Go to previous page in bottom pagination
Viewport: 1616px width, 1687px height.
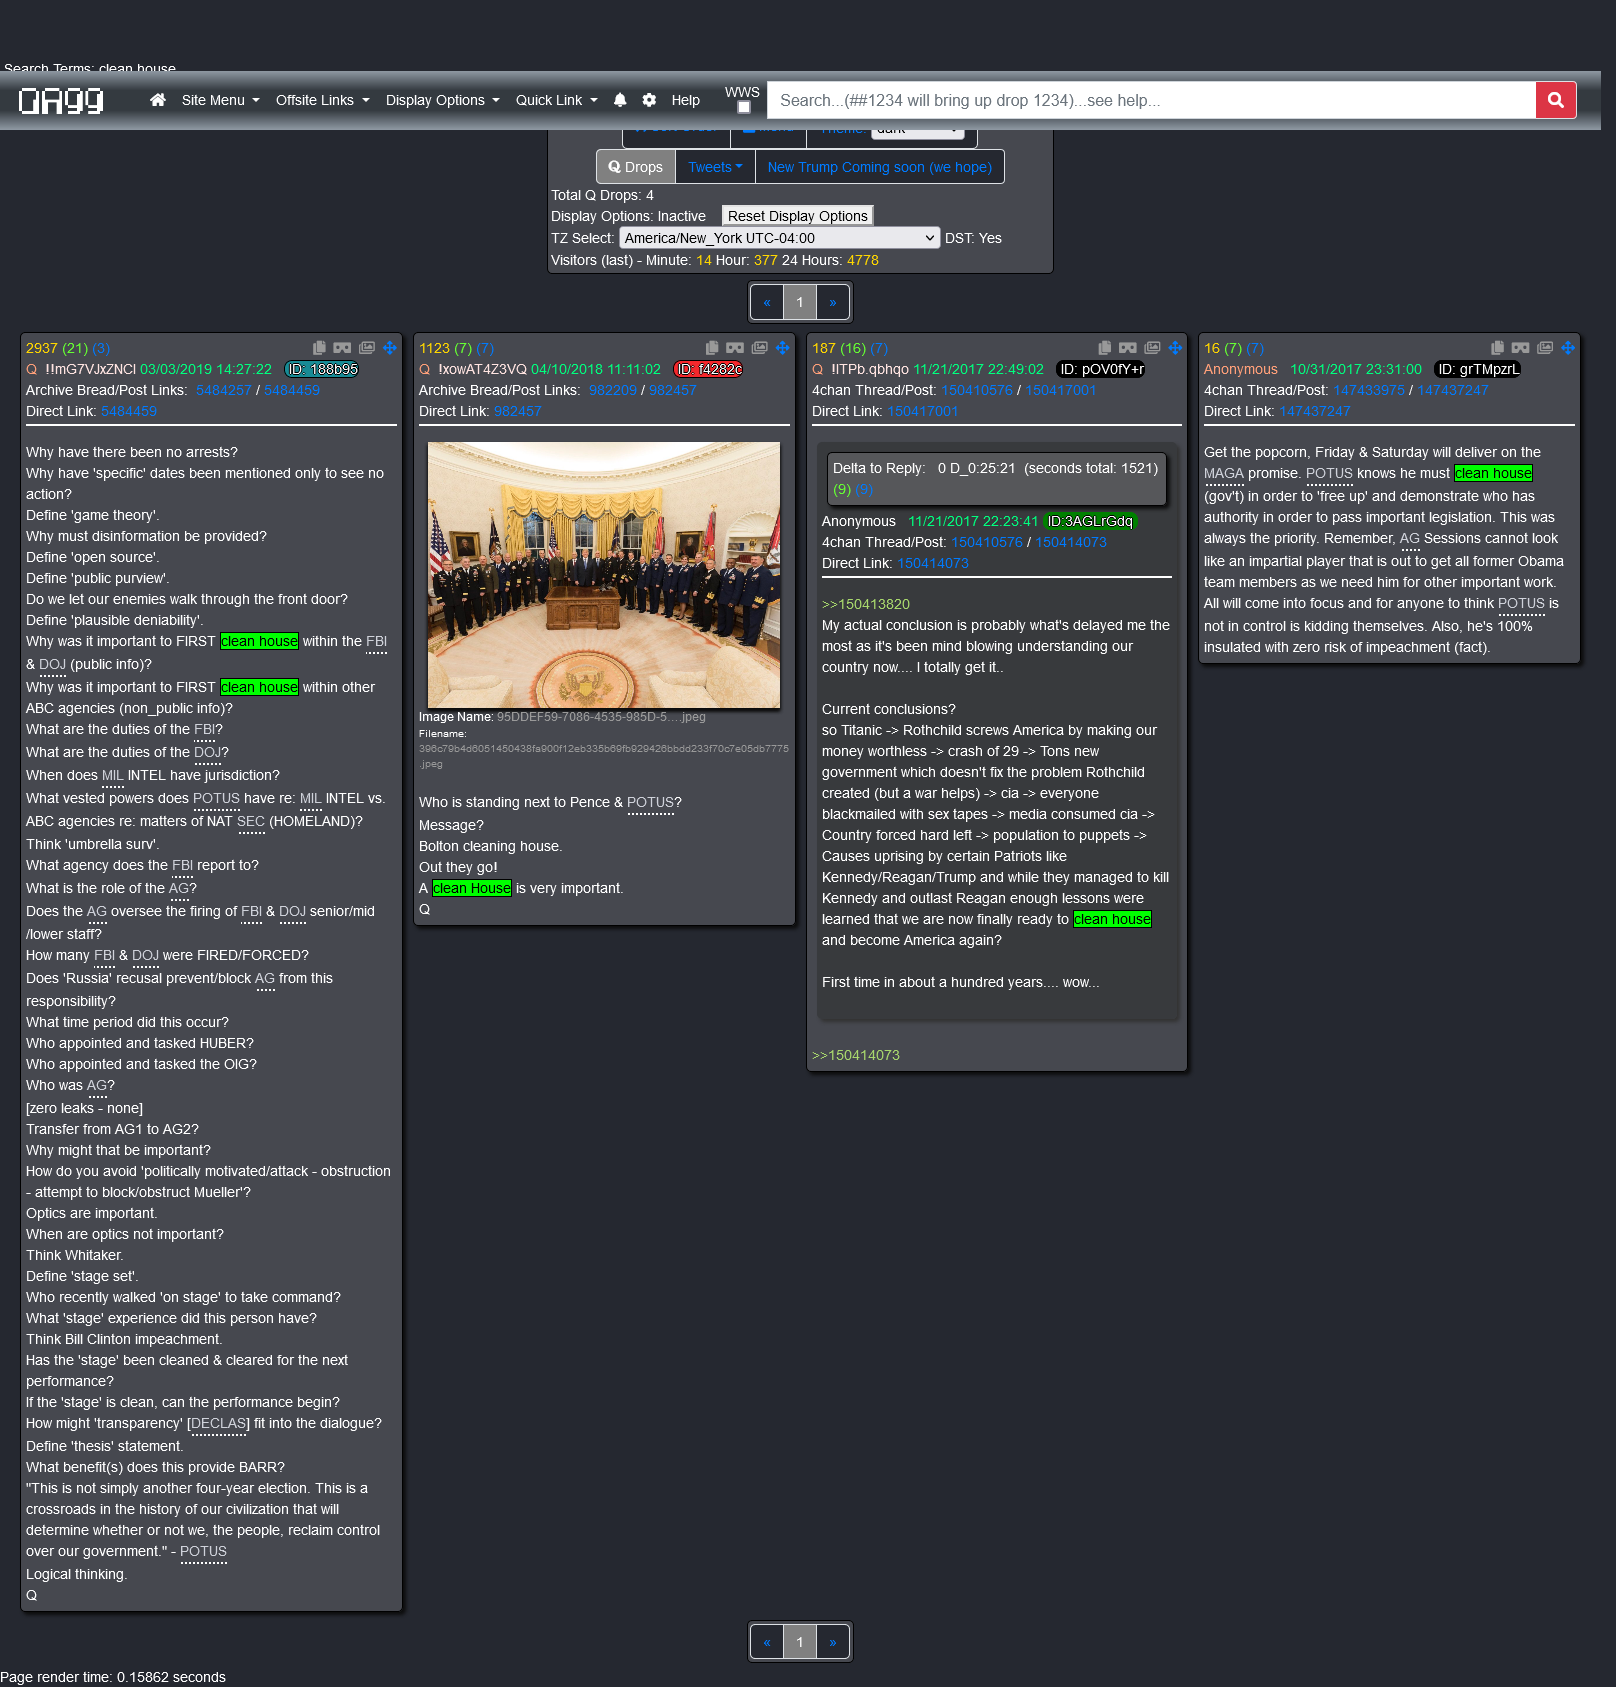tap(767, 1642)
